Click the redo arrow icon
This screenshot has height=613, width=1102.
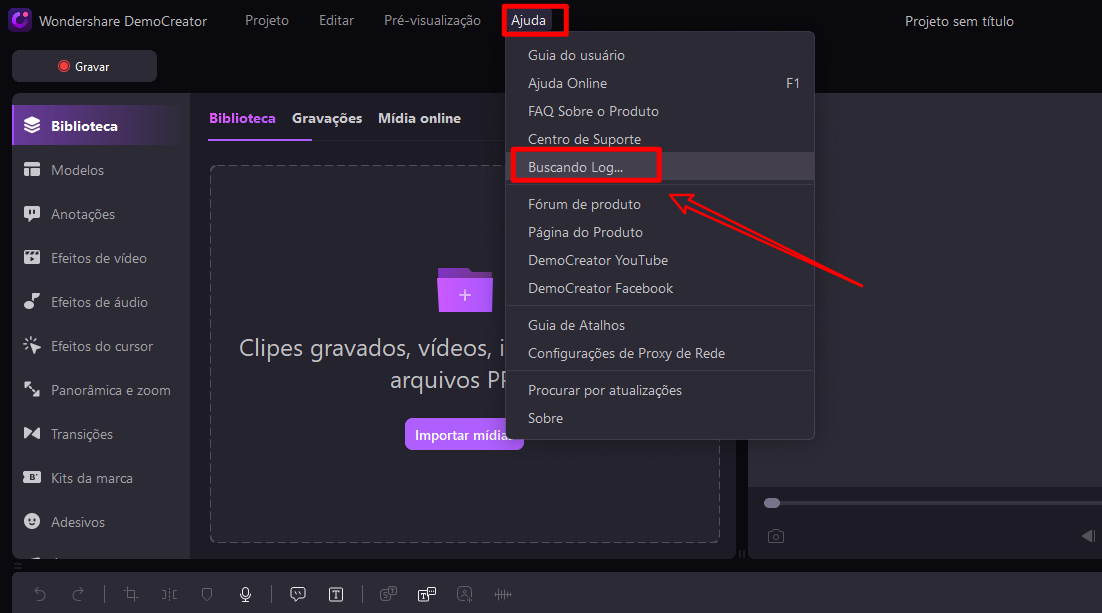click(x=78, y=594)
